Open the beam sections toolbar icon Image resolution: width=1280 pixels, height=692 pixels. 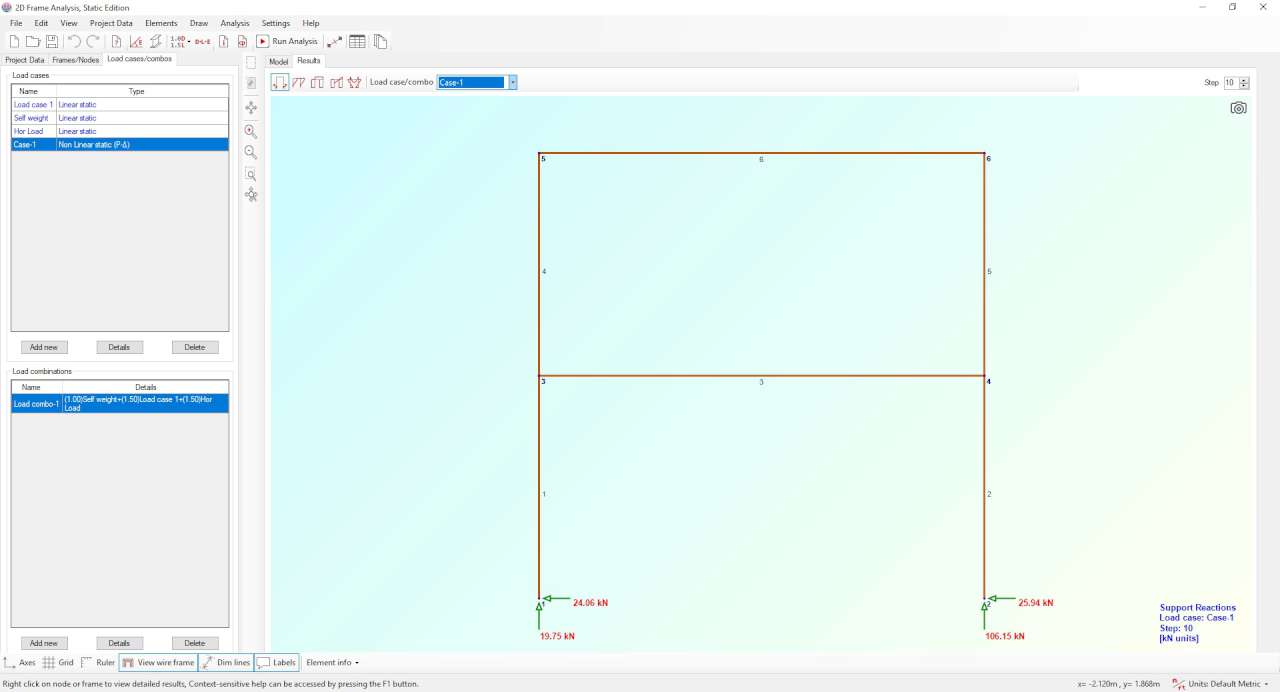tap(156, 41)
